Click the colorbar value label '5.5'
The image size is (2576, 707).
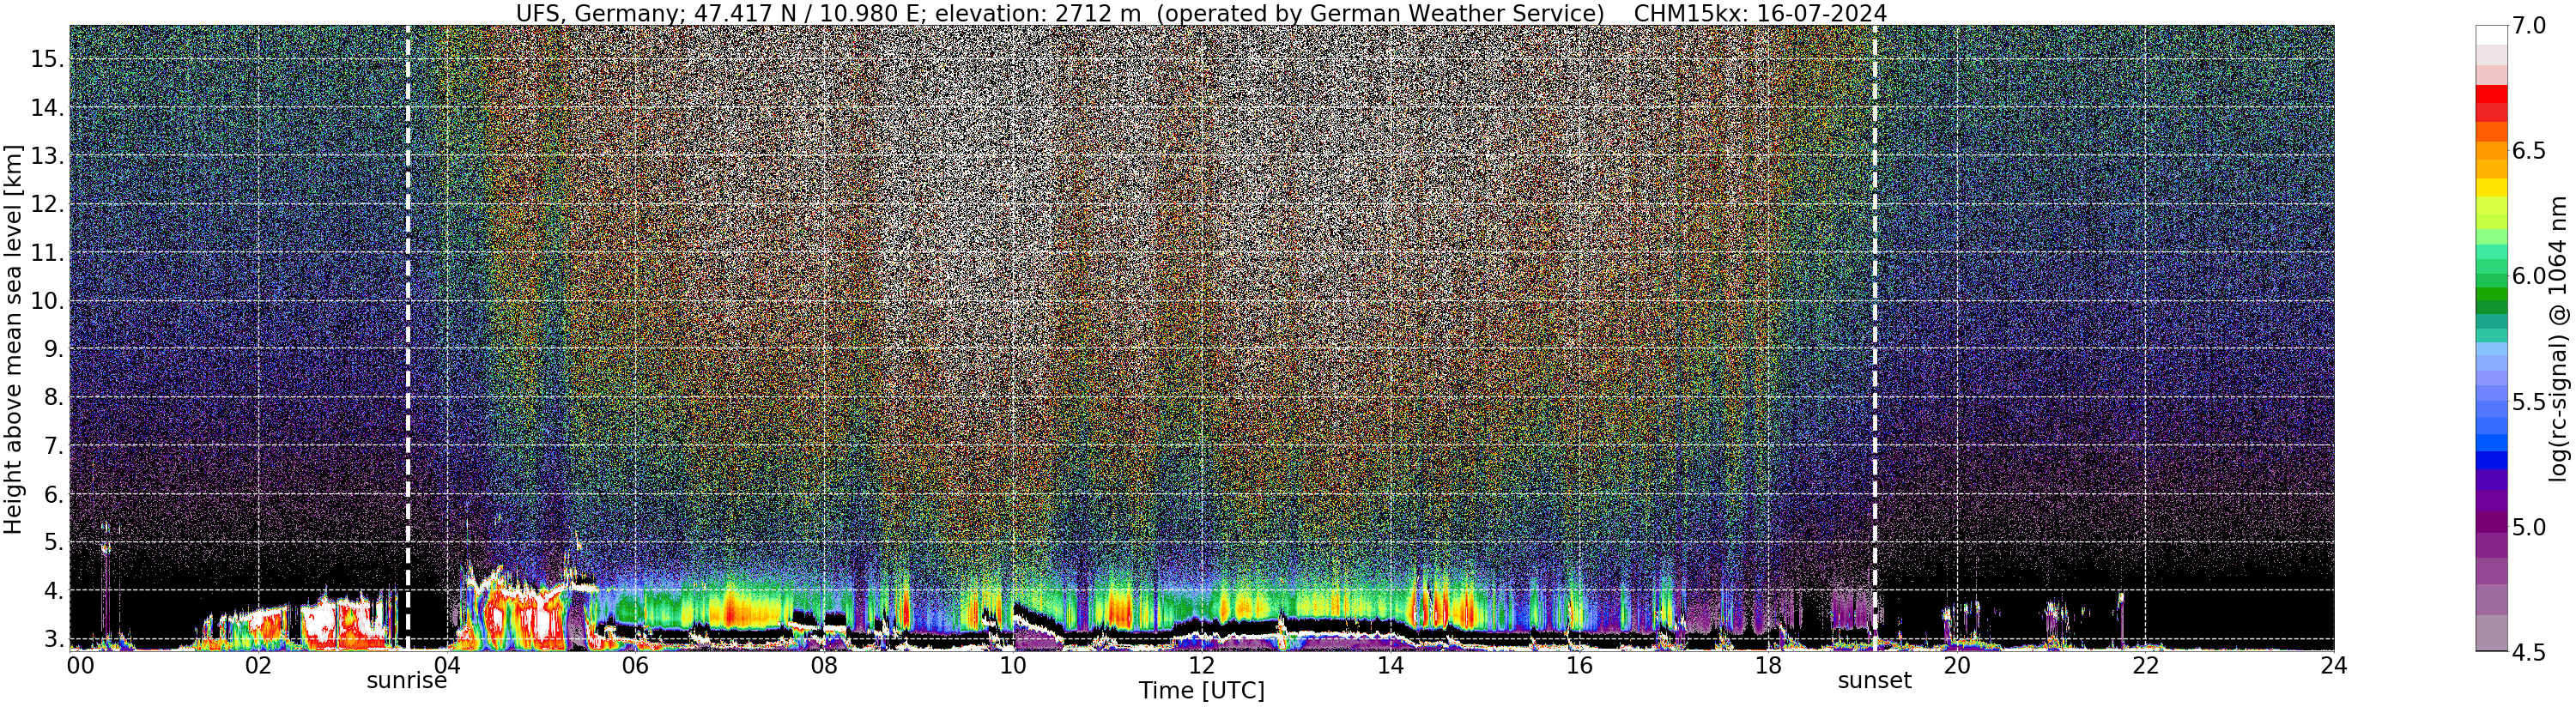[2528, 402]
